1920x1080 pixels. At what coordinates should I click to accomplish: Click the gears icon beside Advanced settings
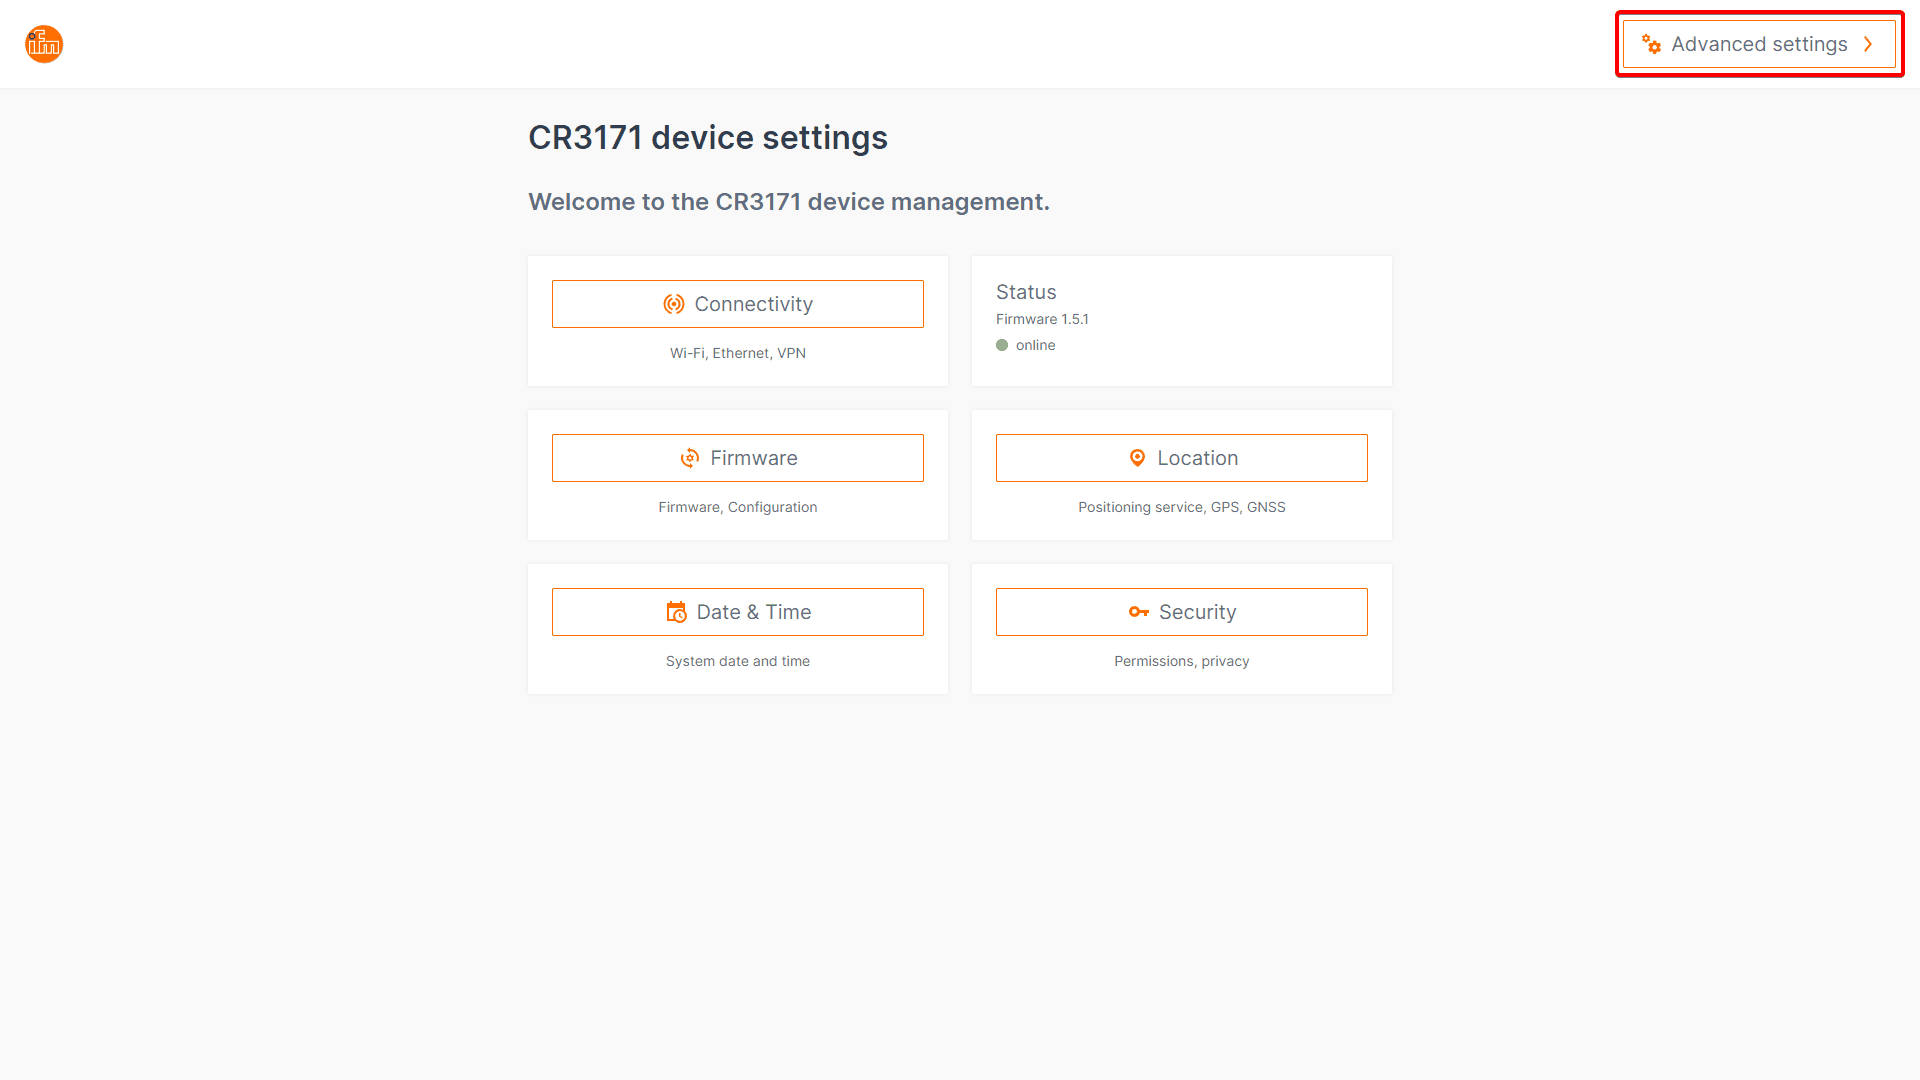point(1651,44)
